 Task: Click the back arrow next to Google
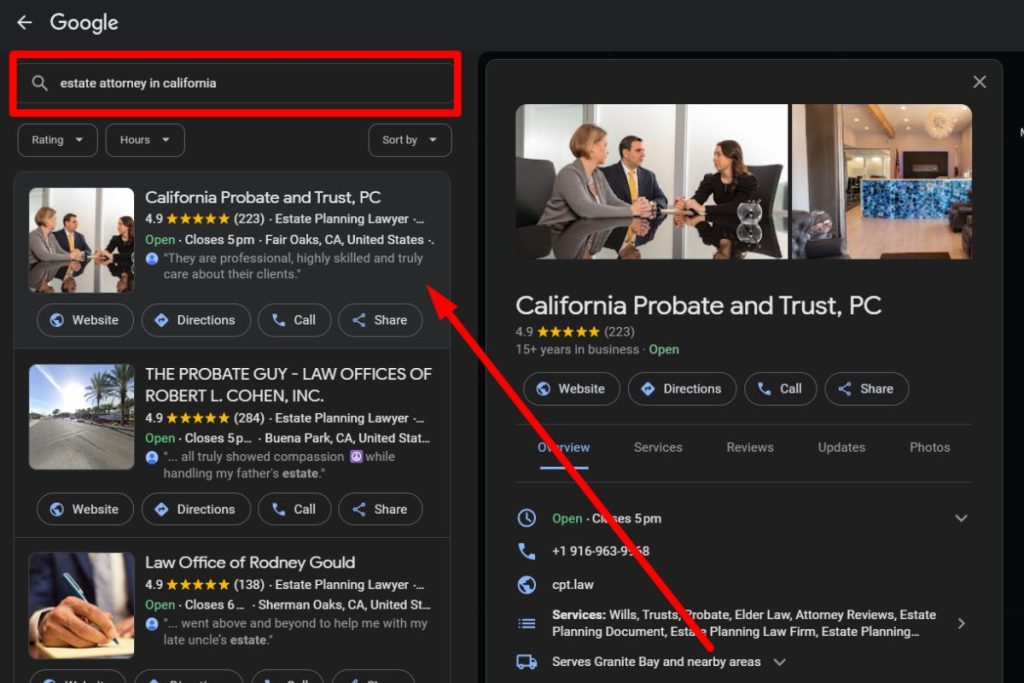(24, 23)
